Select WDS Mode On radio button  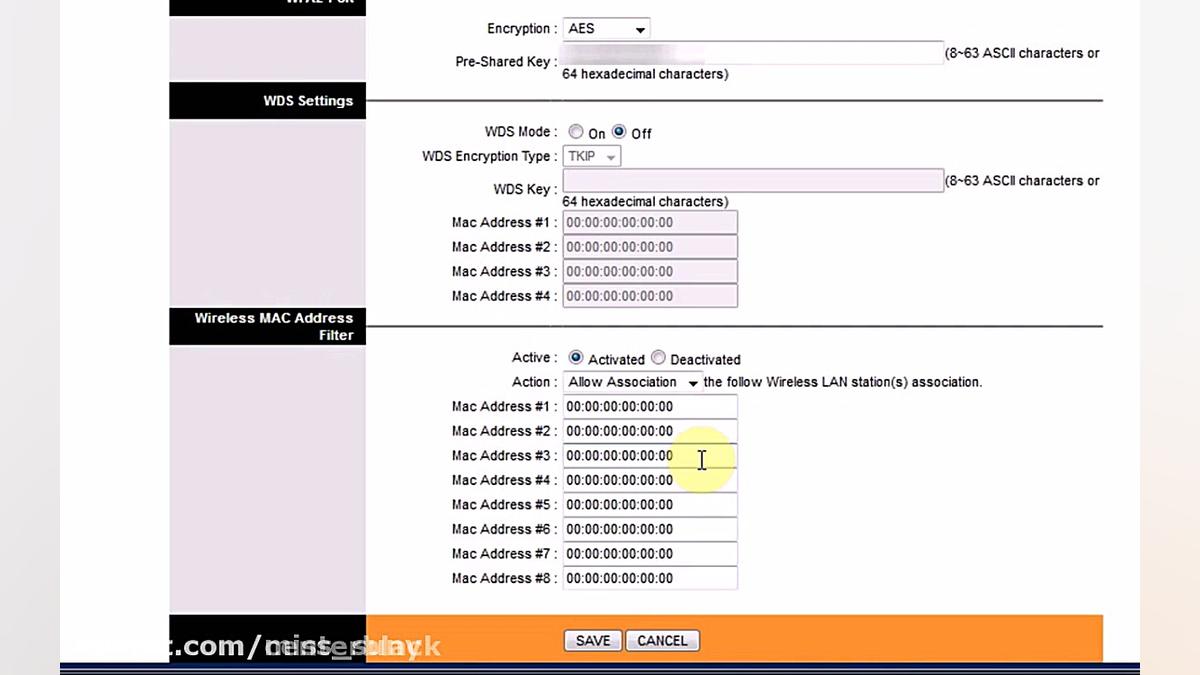pos(576,132)
